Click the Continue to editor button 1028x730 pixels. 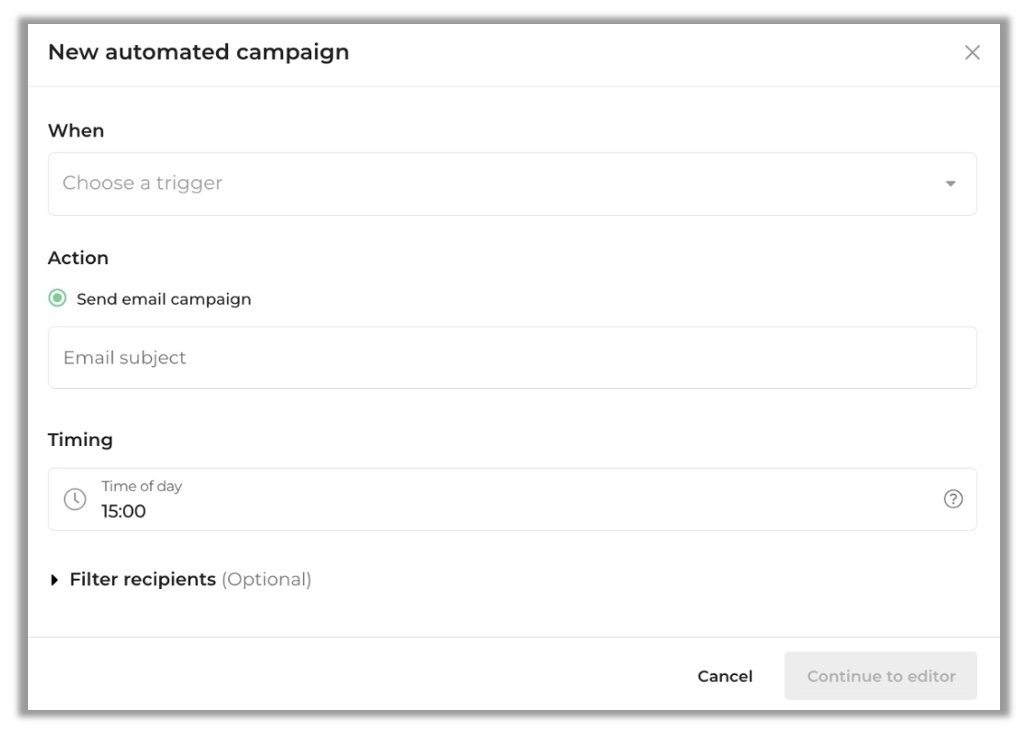(880, 676)
